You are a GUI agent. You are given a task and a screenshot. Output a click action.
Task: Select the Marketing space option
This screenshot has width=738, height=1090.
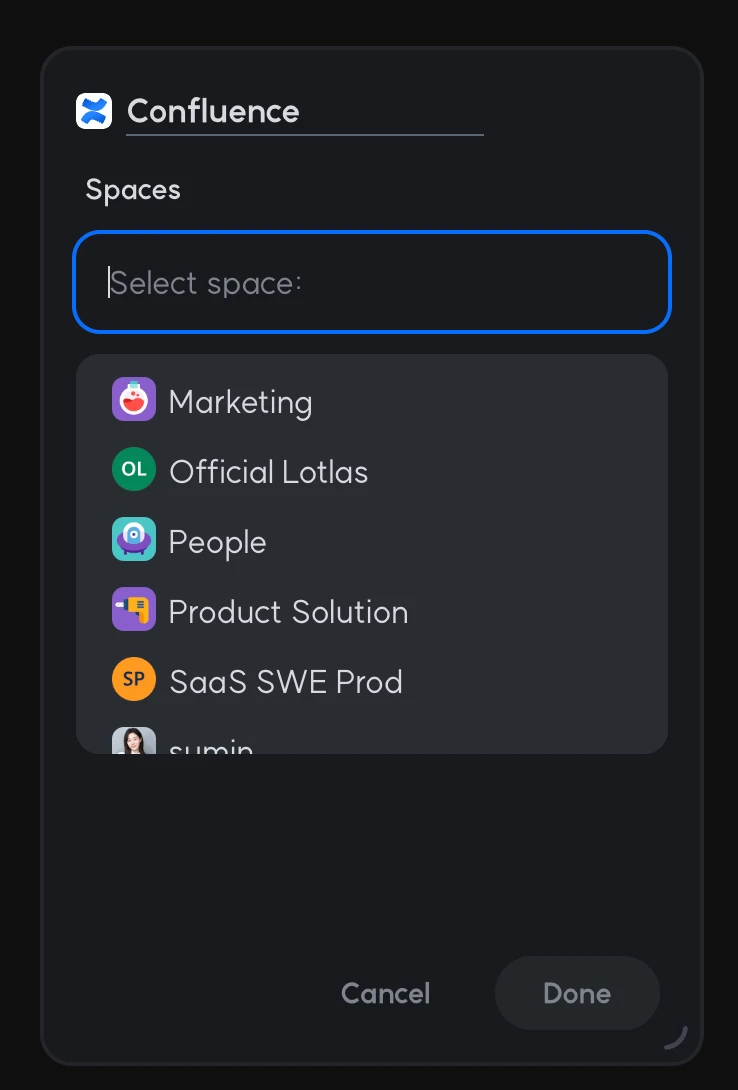click(241, 402)
